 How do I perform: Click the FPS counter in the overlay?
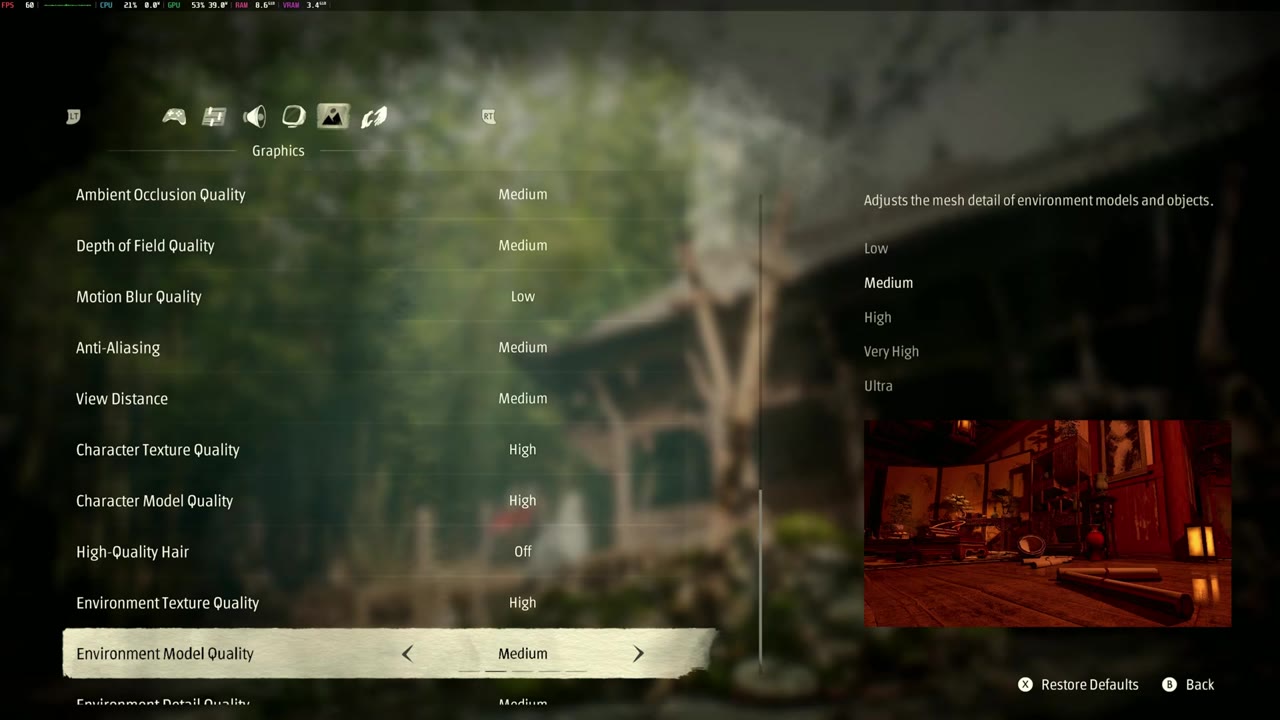click(18, 5)
